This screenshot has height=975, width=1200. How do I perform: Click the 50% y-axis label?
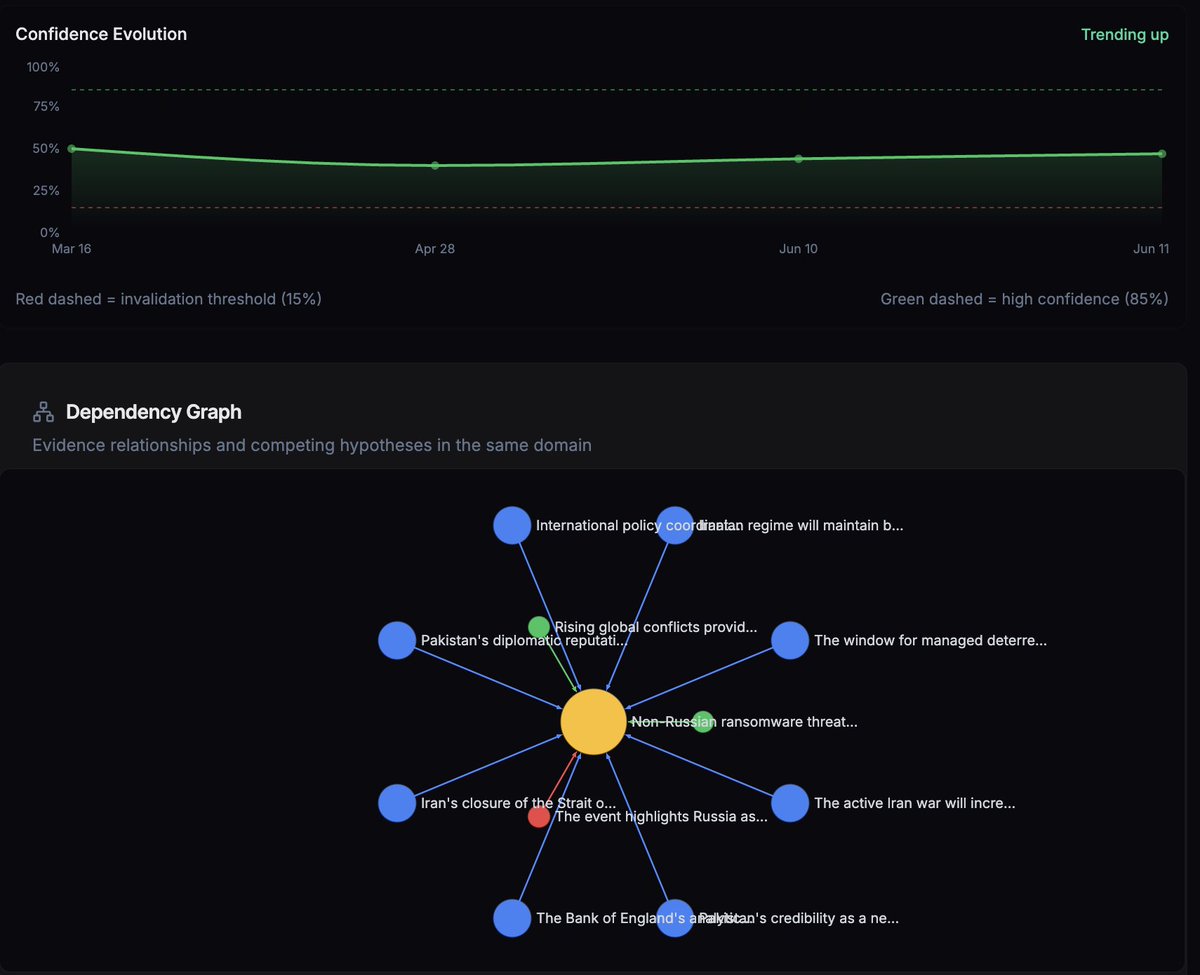[x=46, y=148]
